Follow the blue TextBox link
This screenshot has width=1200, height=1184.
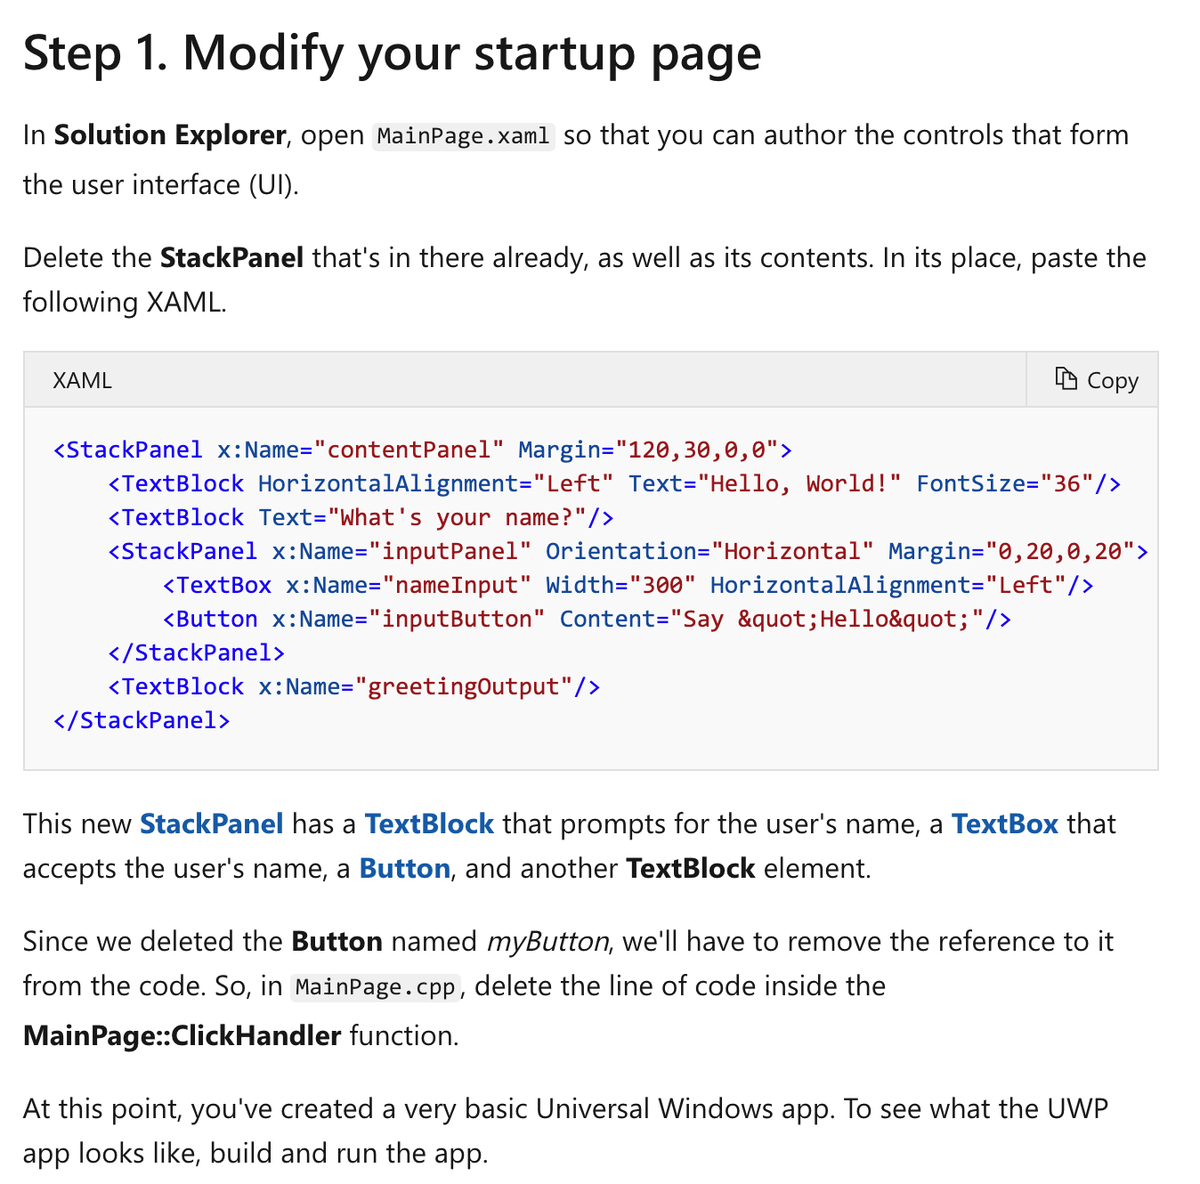pyautogui.click(x=1005, y=824)
